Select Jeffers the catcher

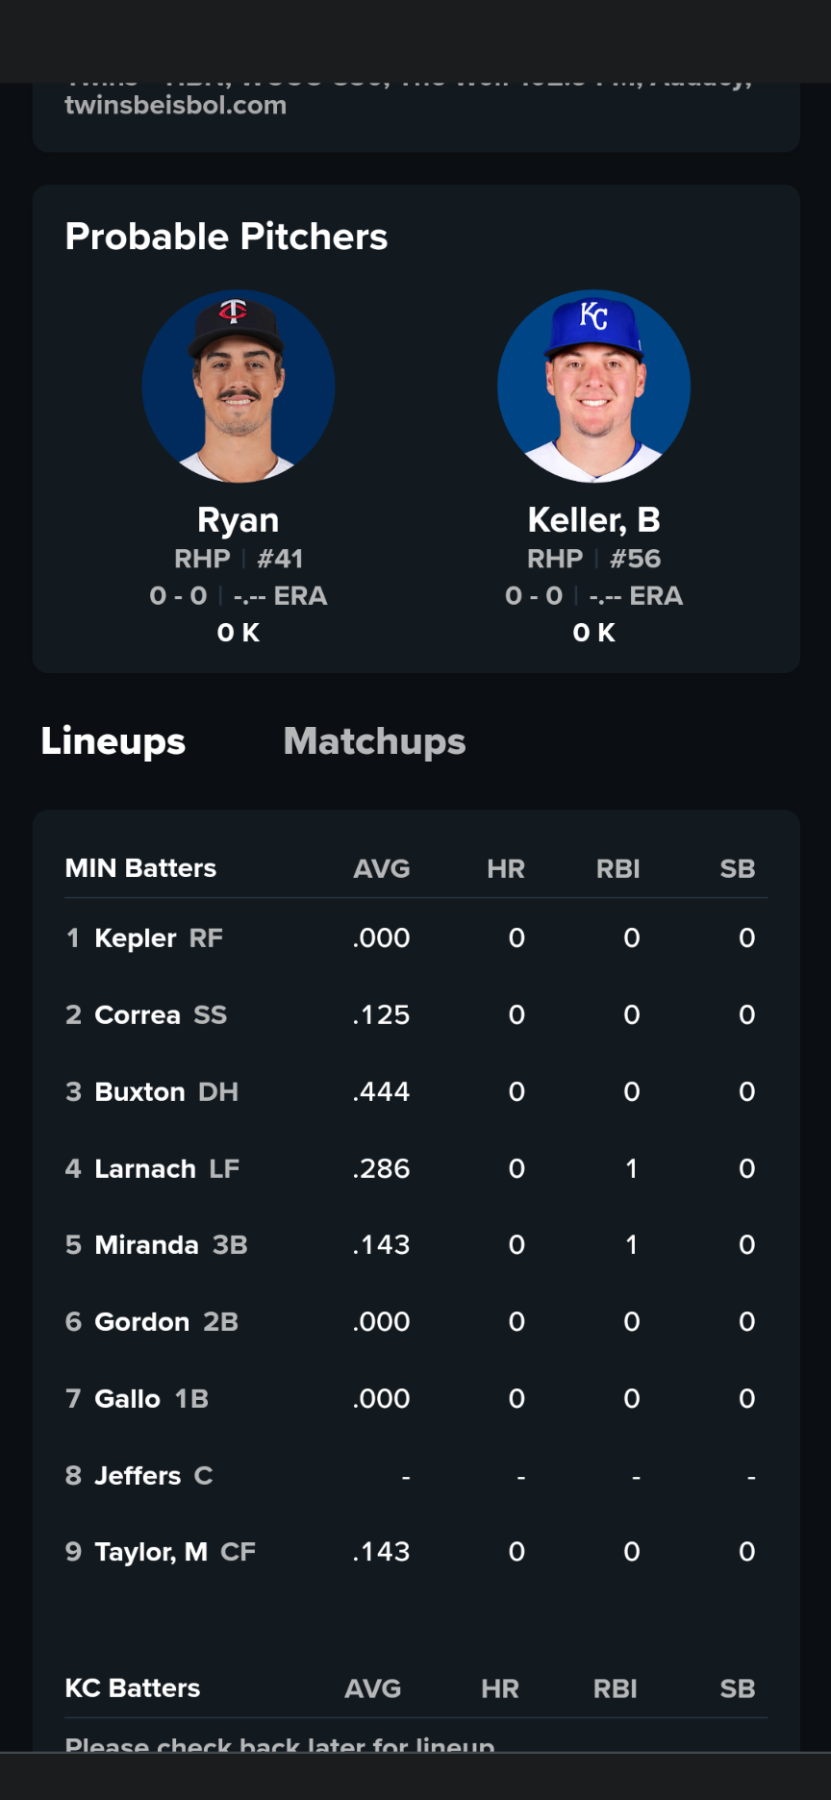[x=138, y=1476]
